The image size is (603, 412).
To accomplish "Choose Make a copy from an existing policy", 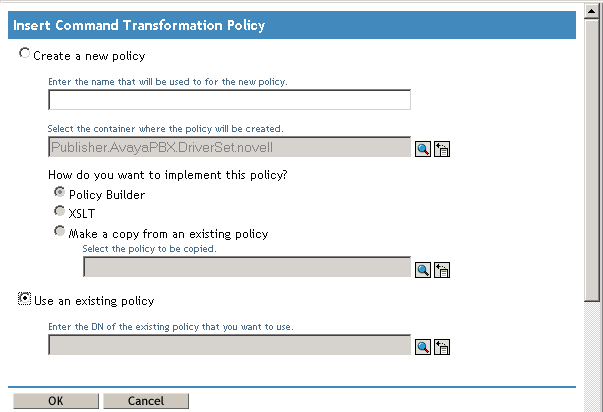I will [60, 232].
